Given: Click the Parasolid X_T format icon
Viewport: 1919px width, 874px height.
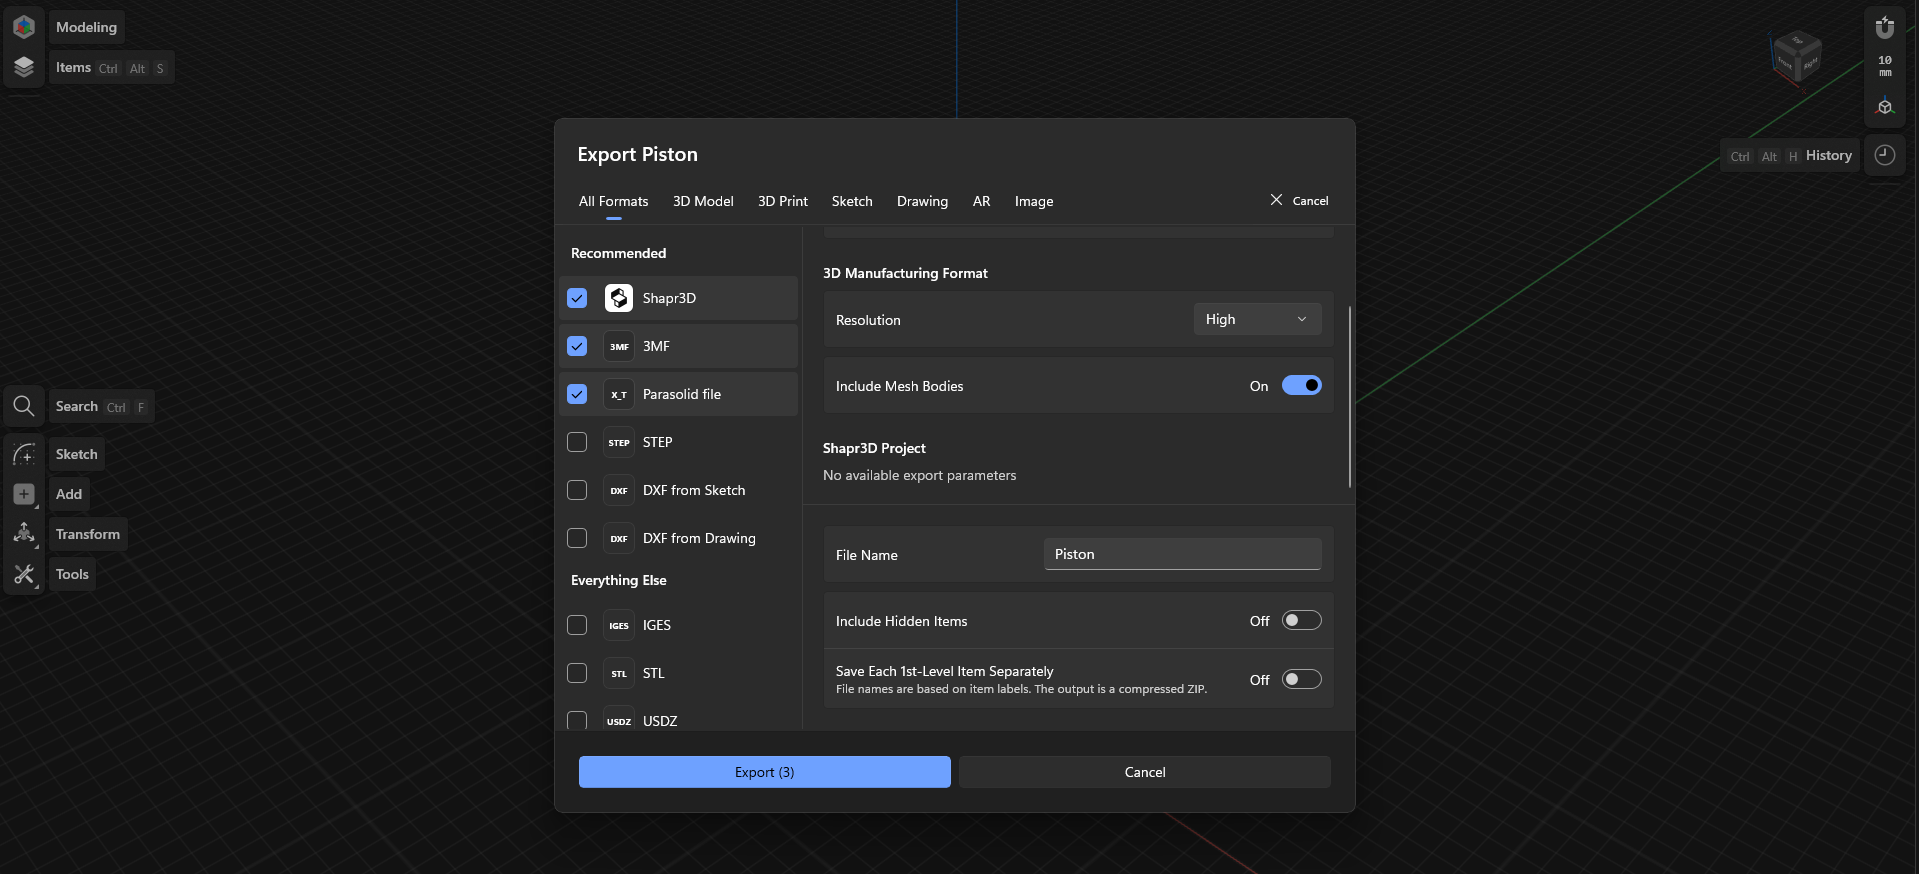Looking at the screenshot, I should coord(619,394).
